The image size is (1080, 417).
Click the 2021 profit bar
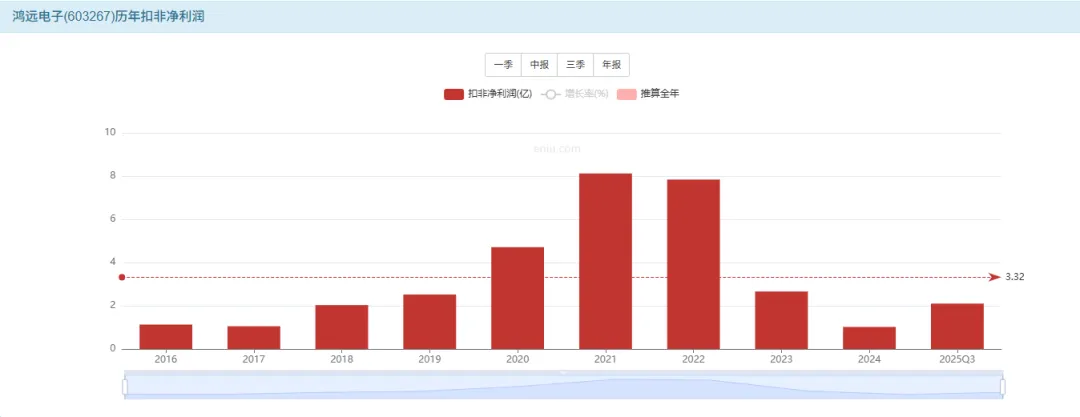(x=605, y=261)
